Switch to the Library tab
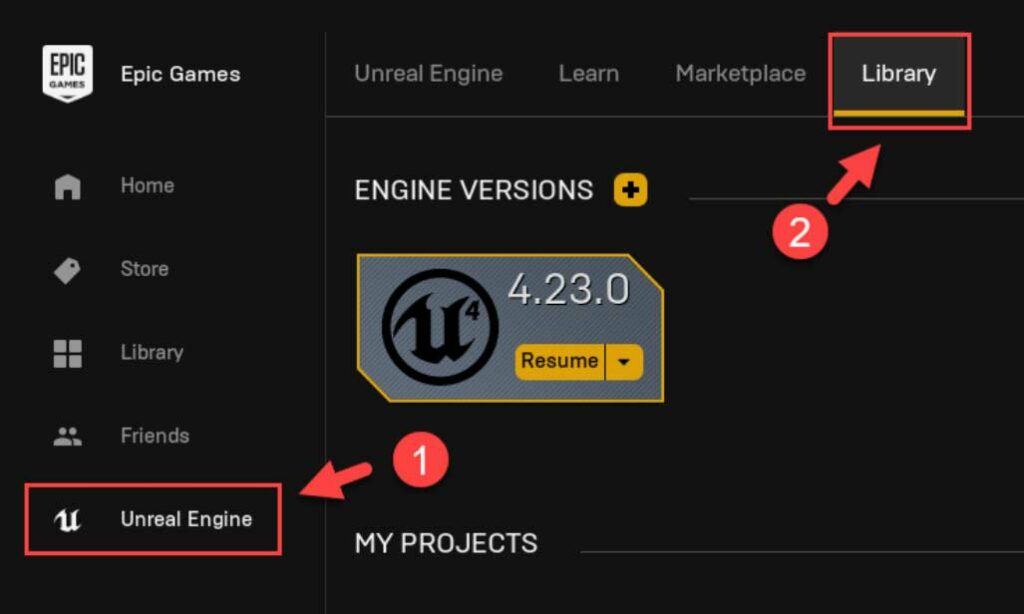The height and width of the screenshot is (614, 1024). pyautogui.click(x=897, y=73)
